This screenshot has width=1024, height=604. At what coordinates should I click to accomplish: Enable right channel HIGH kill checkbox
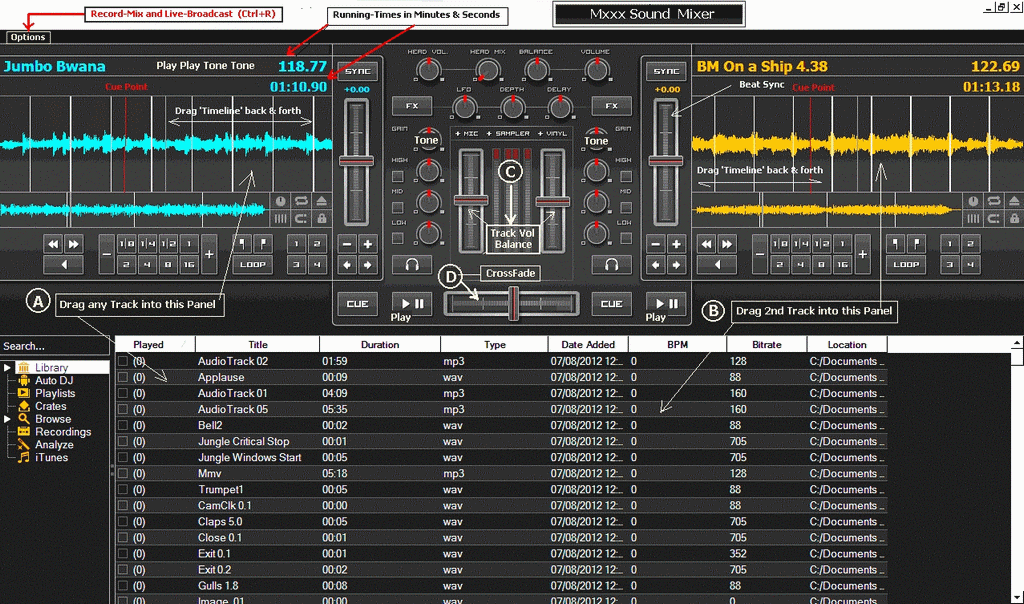(x=626, y=176)
